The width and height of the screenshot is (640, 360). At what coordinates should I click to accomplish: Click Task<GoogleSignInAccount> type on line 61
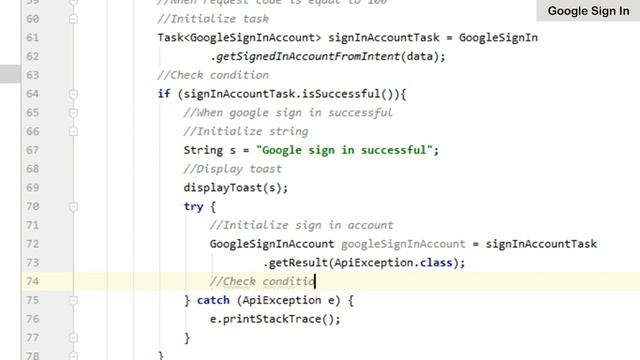click(239, 38)
